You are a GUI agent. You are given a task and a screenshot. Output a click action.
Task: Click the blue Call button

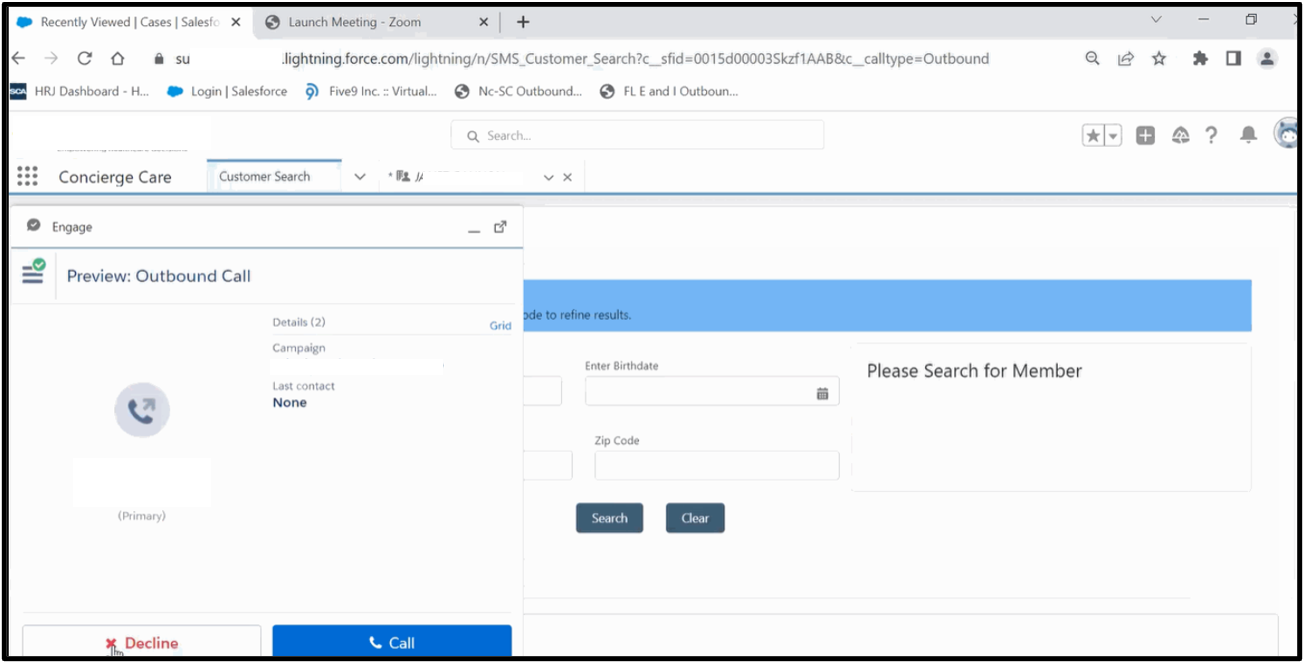tap(392, 643)
